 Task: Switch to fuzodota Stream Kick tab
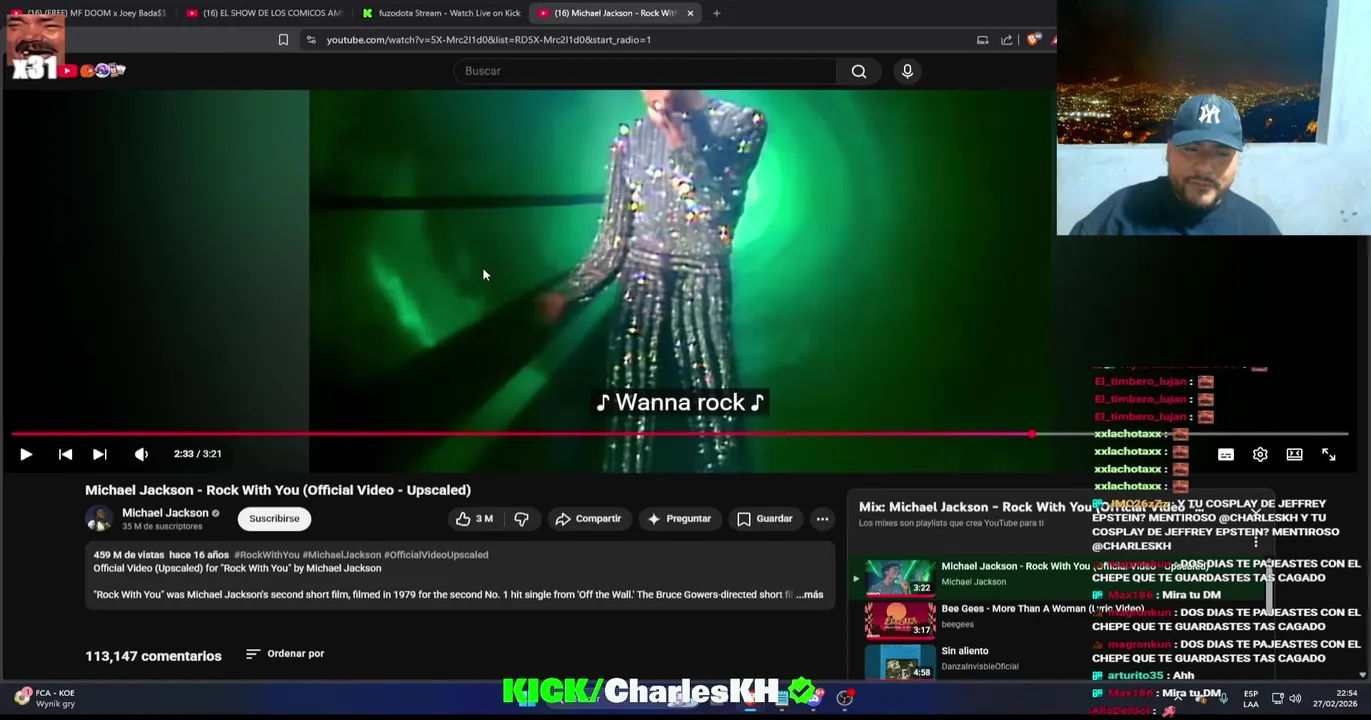point(441,13)
